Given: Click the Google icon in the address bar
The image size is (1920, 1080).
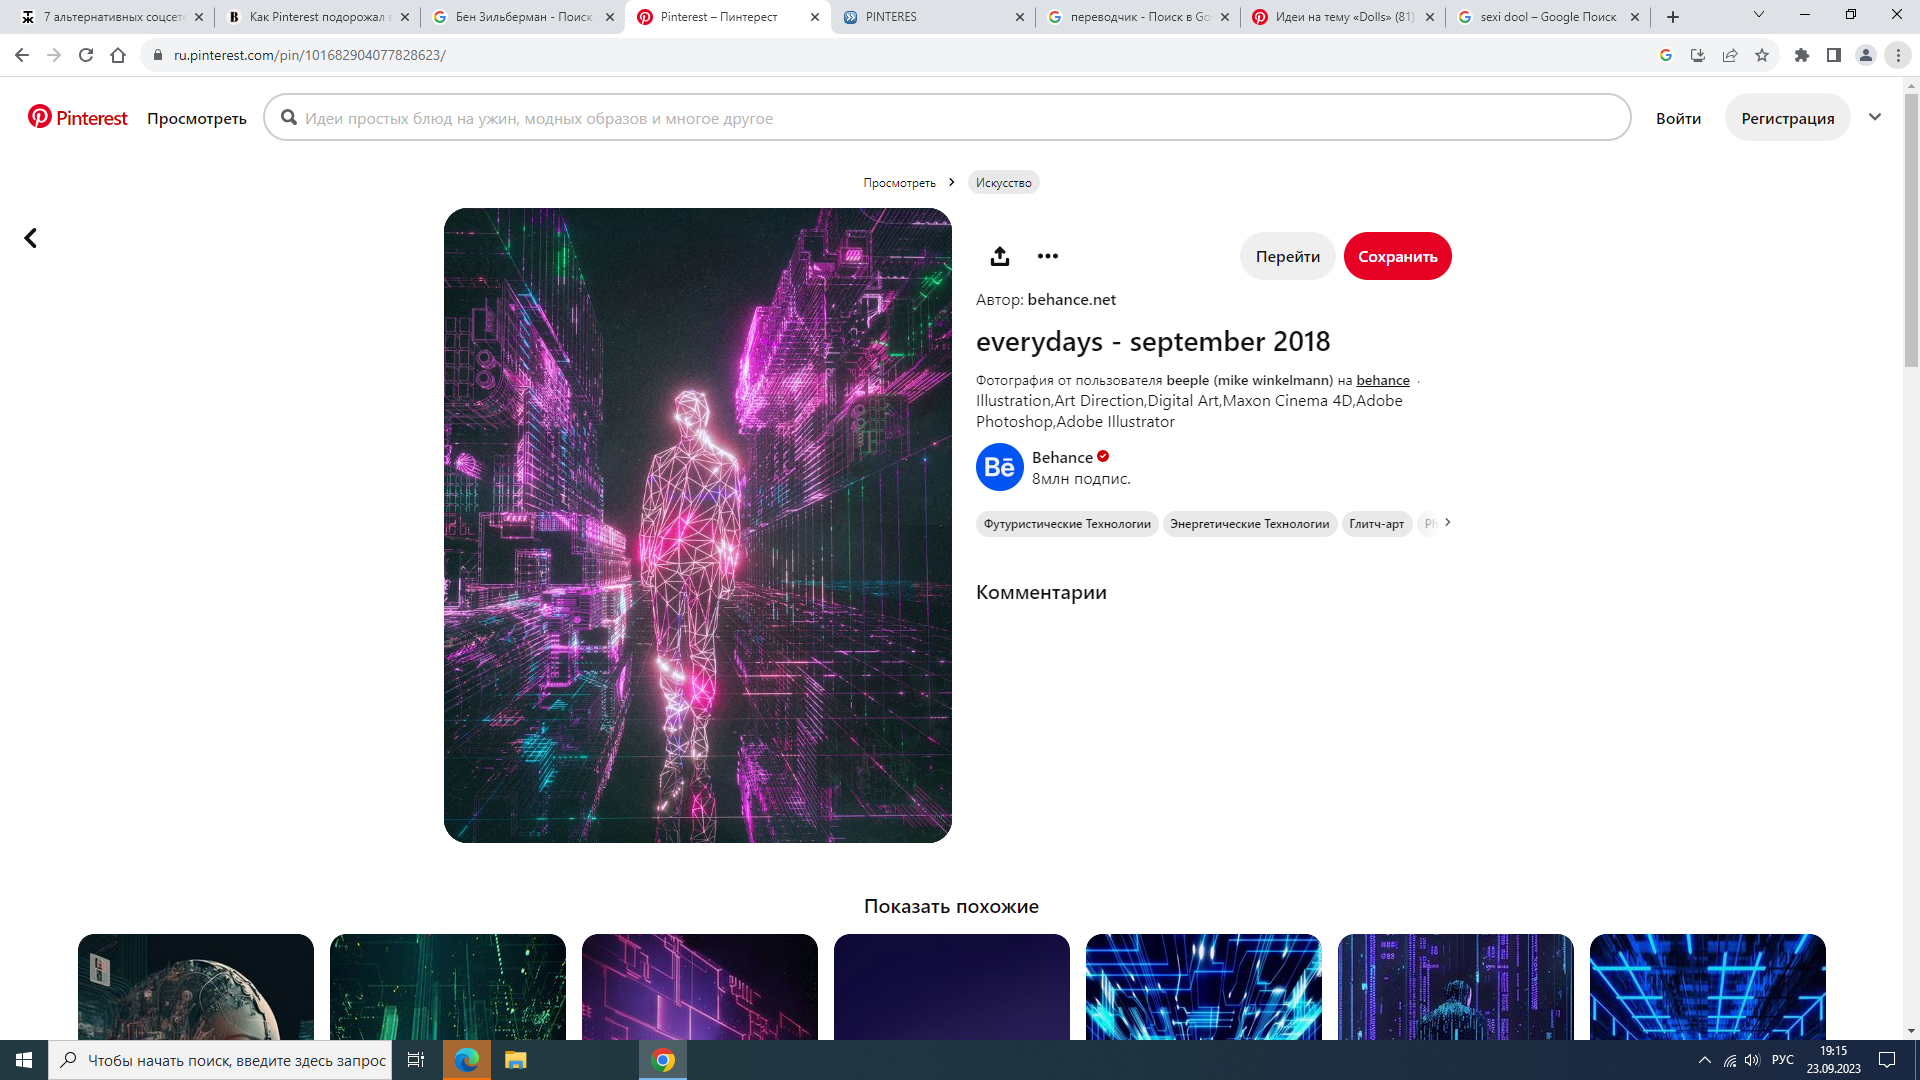Looking at the screenshot, I should 1666,55.
